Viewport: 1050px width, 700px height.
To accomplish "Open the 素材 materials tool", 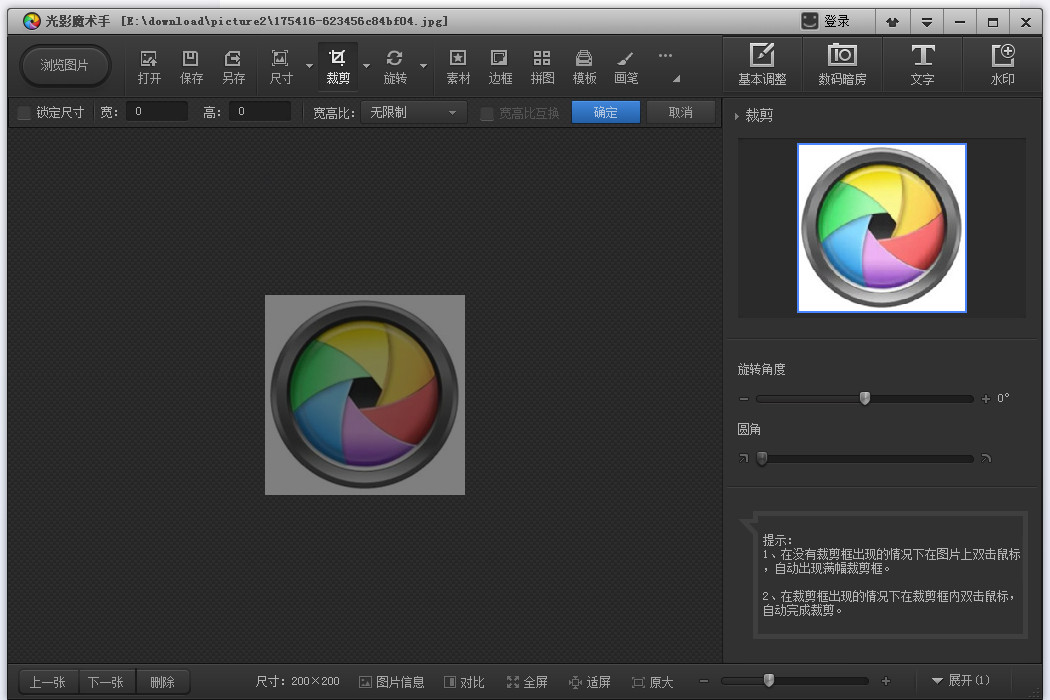I will click(x=458, y=67).
